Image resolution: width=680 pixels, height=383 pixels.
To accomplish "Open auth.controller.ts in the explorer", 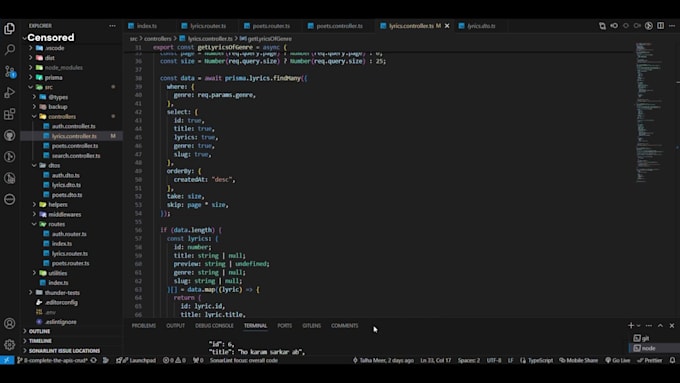I will coord(73,126).
